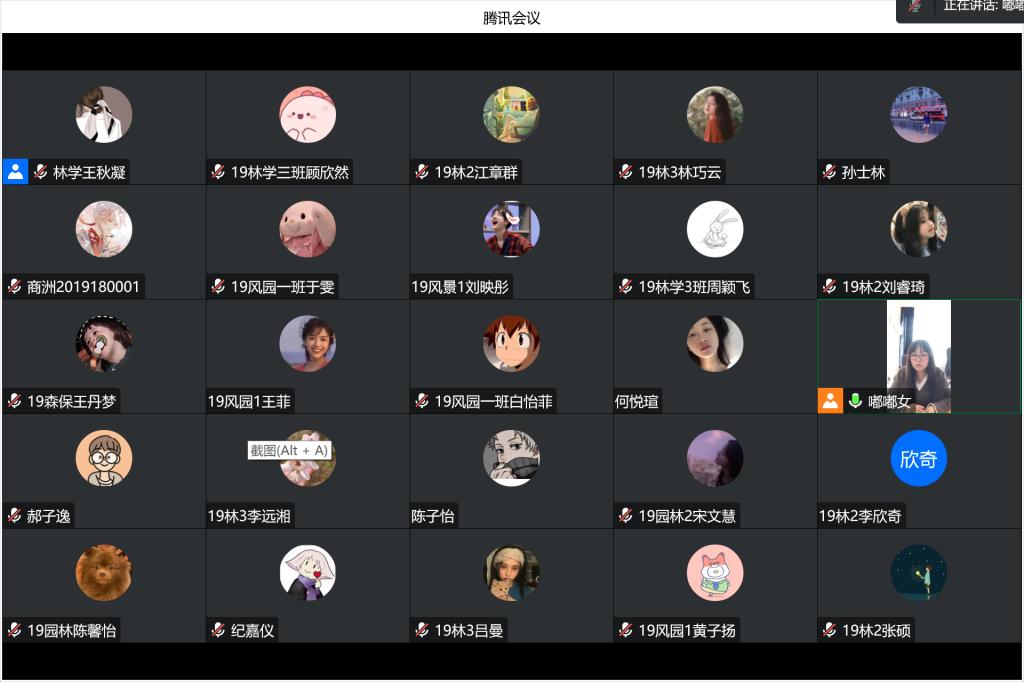Select blue 欣奇 avatar circle
The height and width of the screenshot is (682, 1024).
(918, 458)
